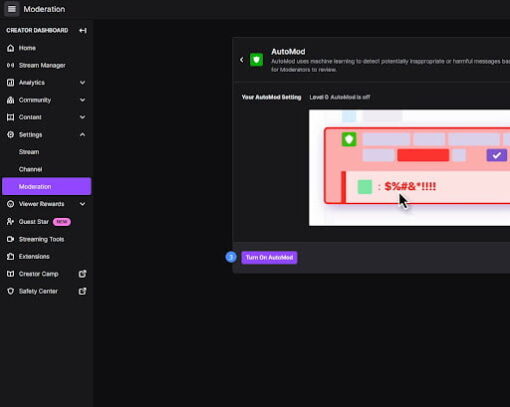Image resolution: width=510 pixels, height=407 pixels.
Task: Click the Community people icon
Action: pos(11,100)
